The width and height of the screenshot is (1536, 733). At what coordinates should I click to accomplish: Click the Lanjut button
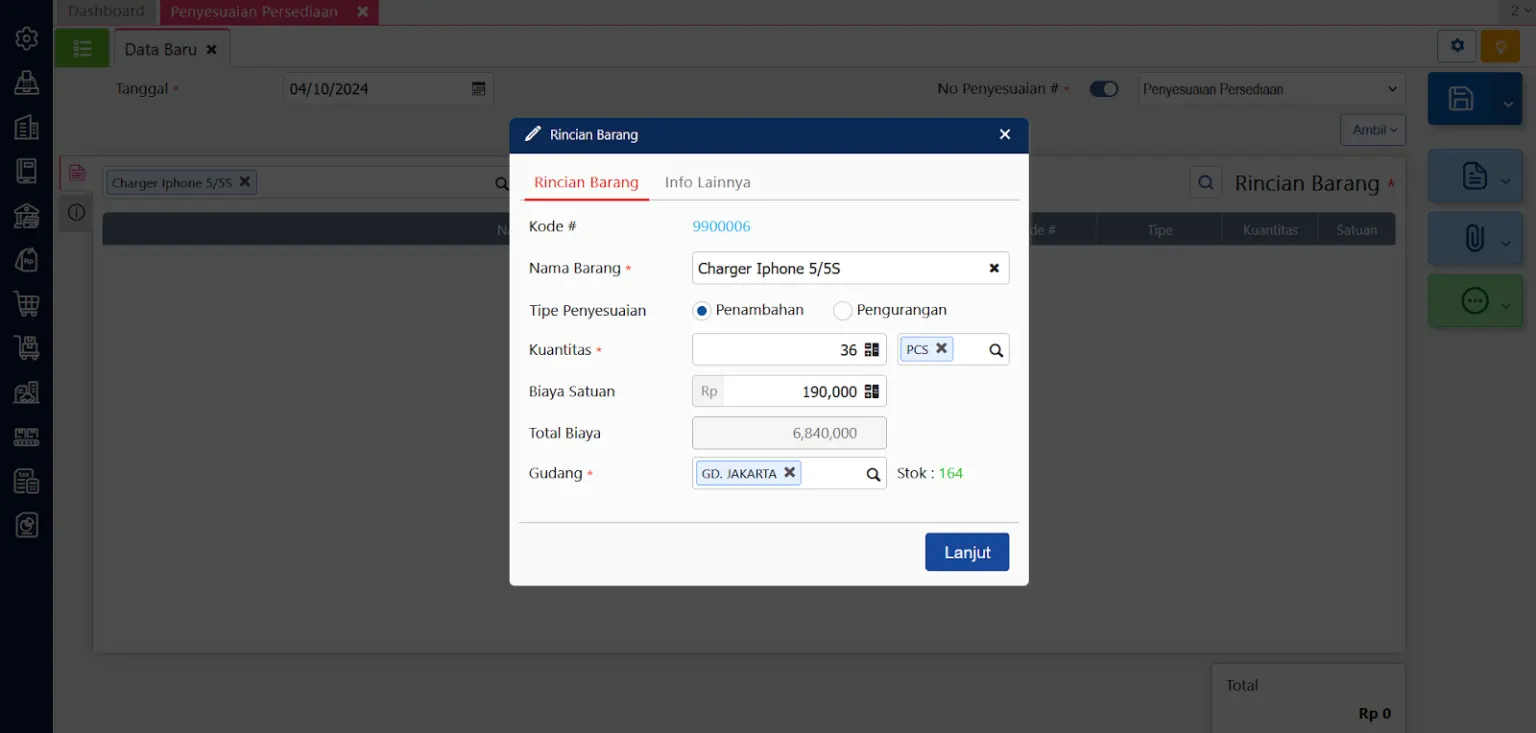click(966, 552)
